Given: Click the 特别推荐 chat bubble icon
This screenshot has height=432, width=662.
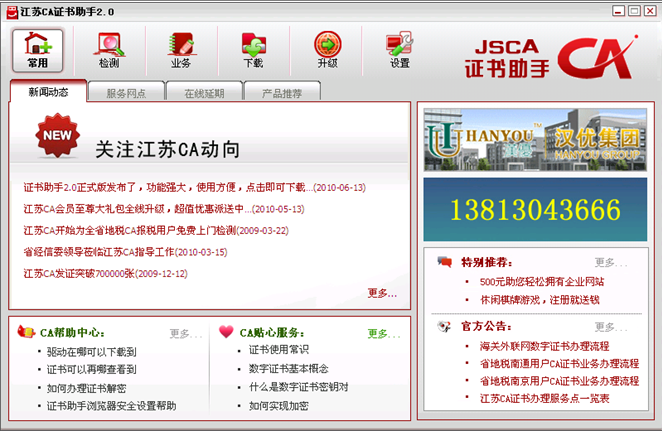Looking at the screenshot, I should point(445,262).
